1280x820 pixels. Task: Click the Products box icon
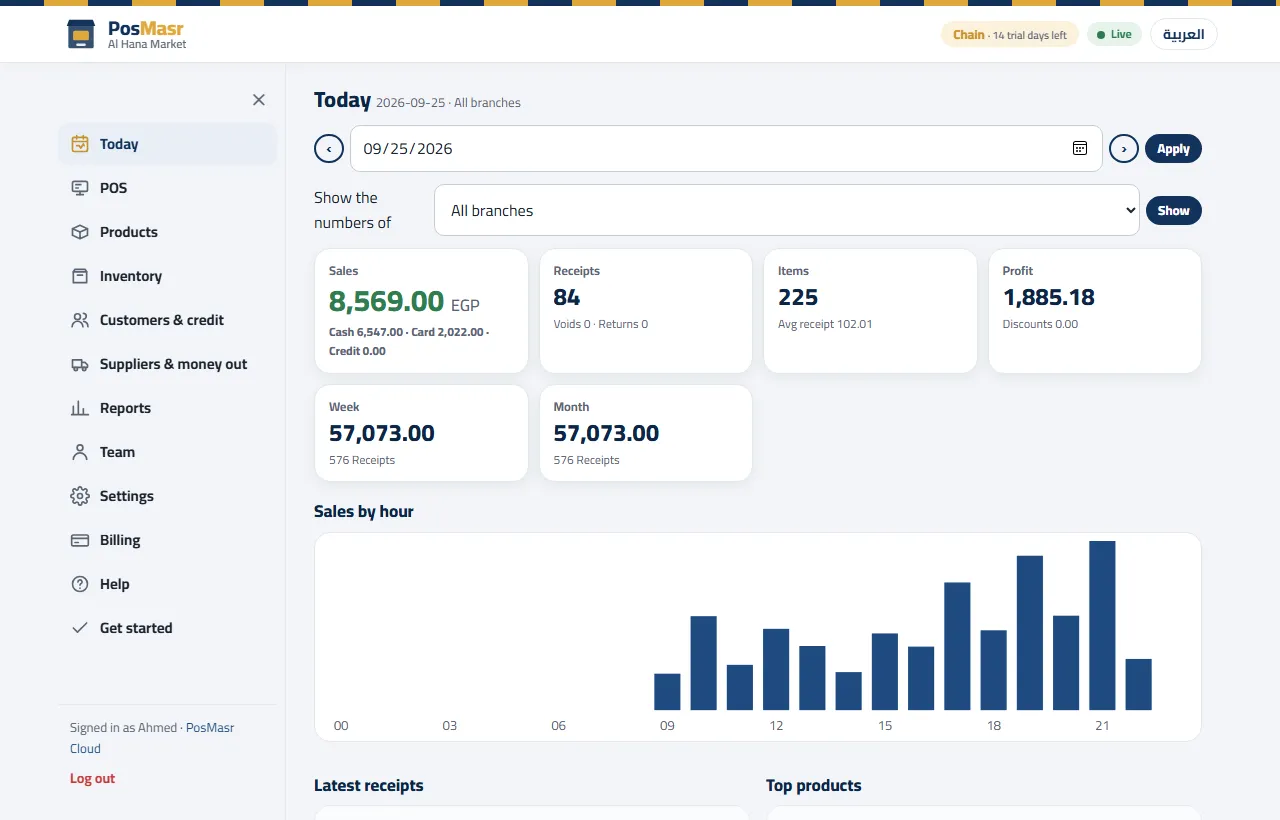[80, 232]
